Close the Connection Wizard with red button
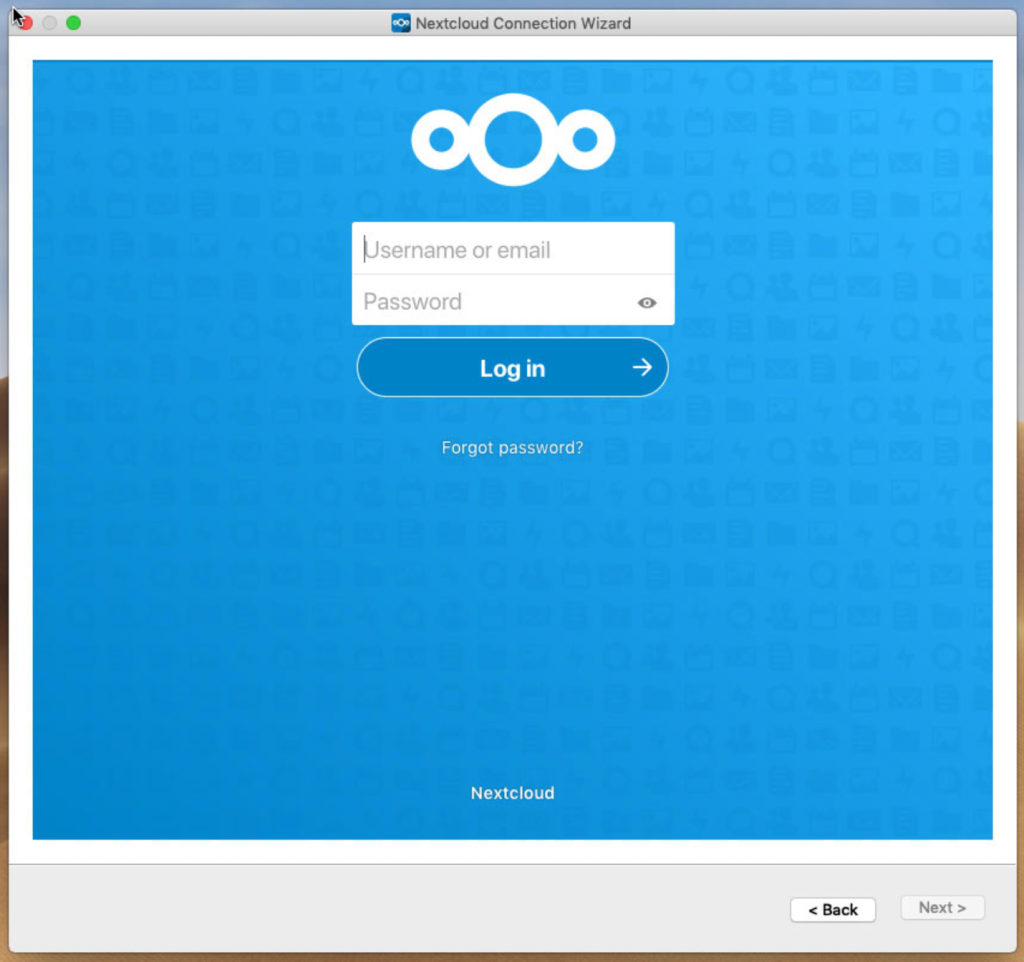Image resolution: width=1024 pixels, height=962 pixels. pos(25,23)
